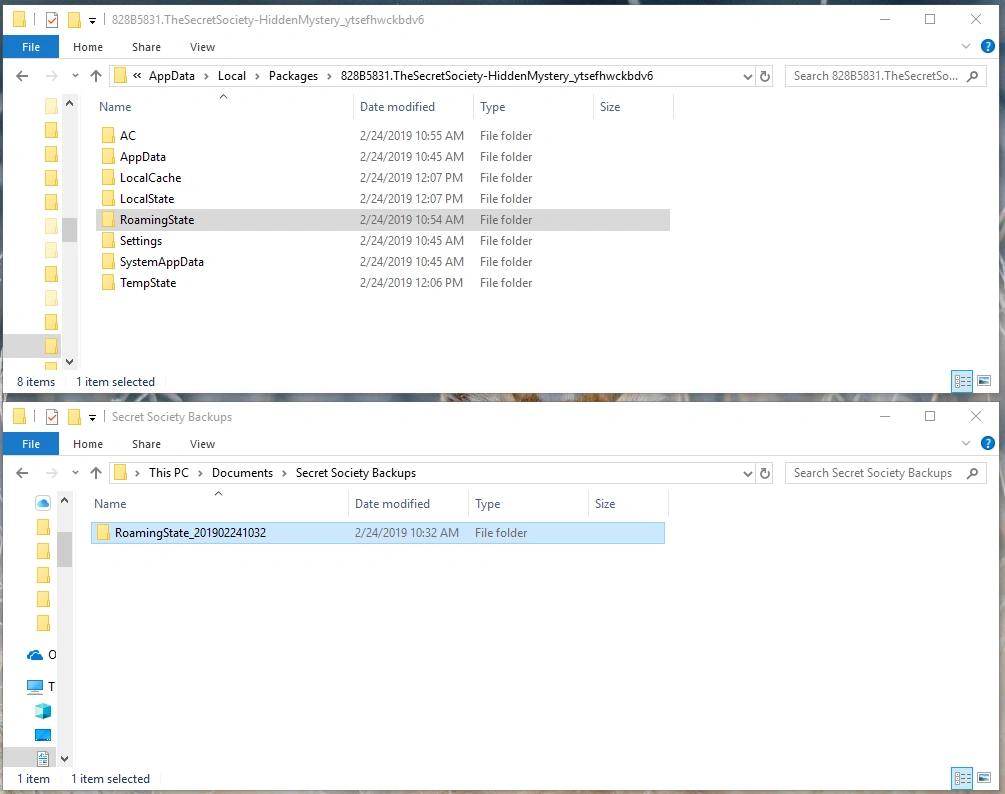Switch to Large icons view in Backups window
1005x794 pixels.
pos(984,779)
